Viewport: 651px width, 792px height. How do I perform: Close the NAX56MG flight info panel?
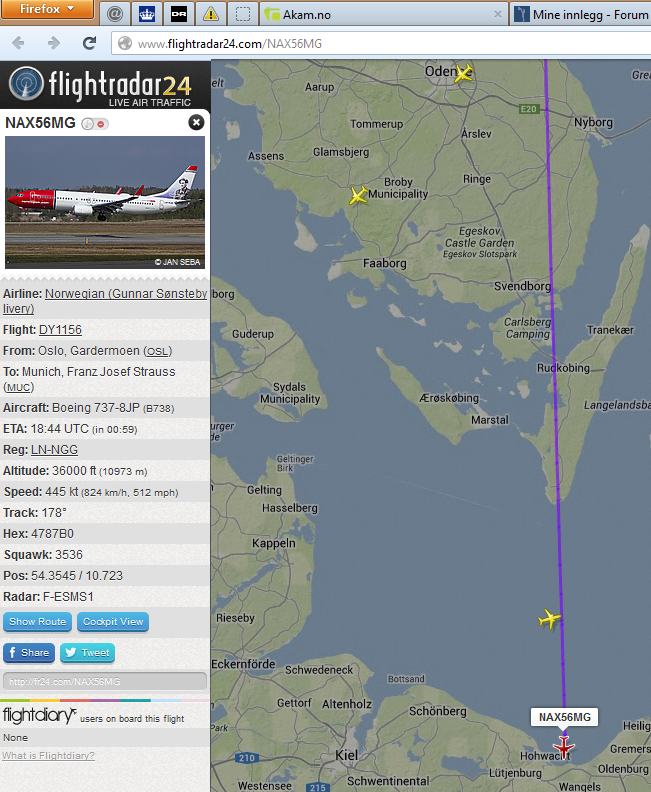(196, 122)
